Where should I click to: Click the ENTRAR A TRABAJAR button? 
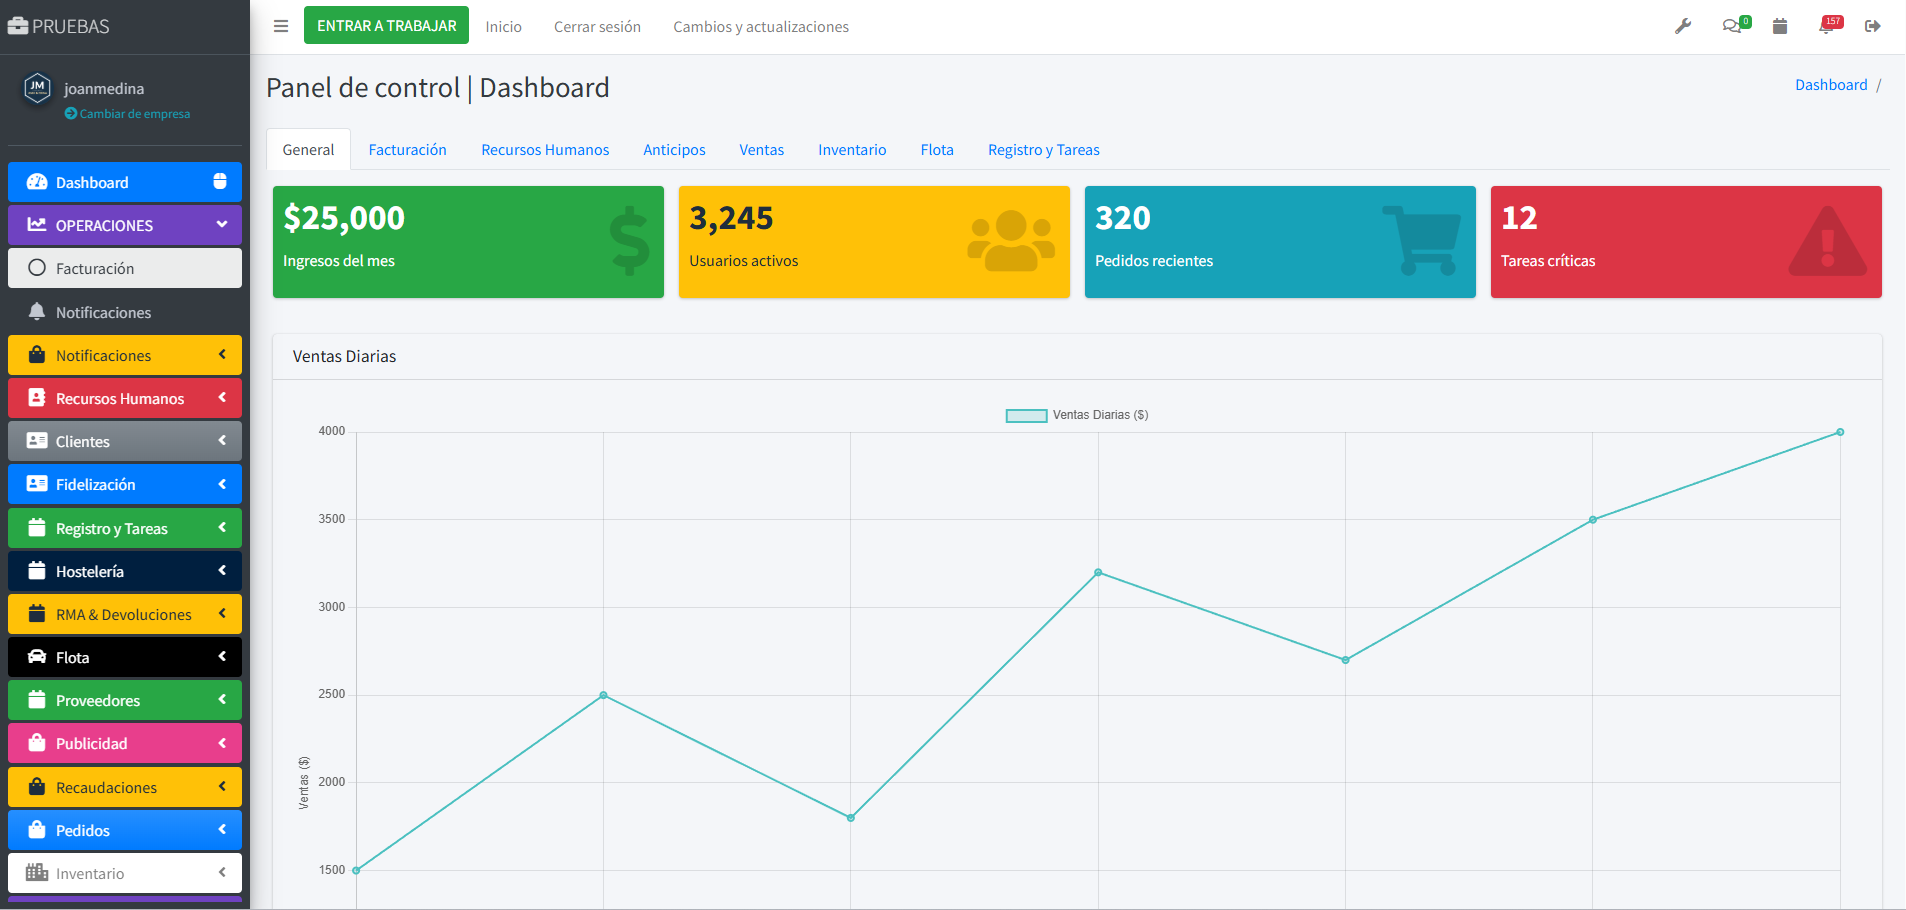(x=386, y=26)
